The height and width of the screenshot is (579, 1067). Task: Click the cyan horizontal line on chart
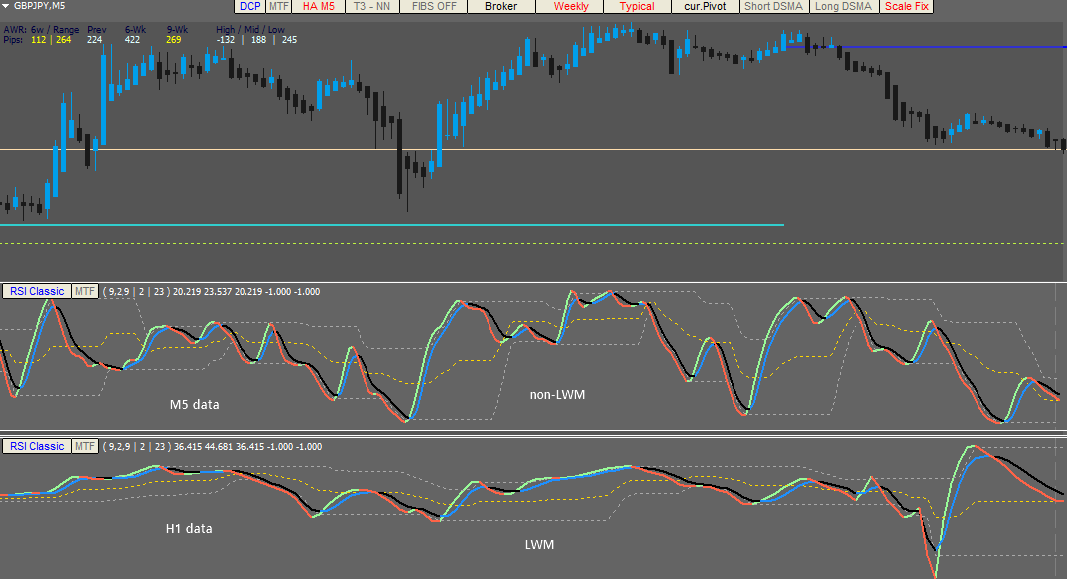(392, 225)
